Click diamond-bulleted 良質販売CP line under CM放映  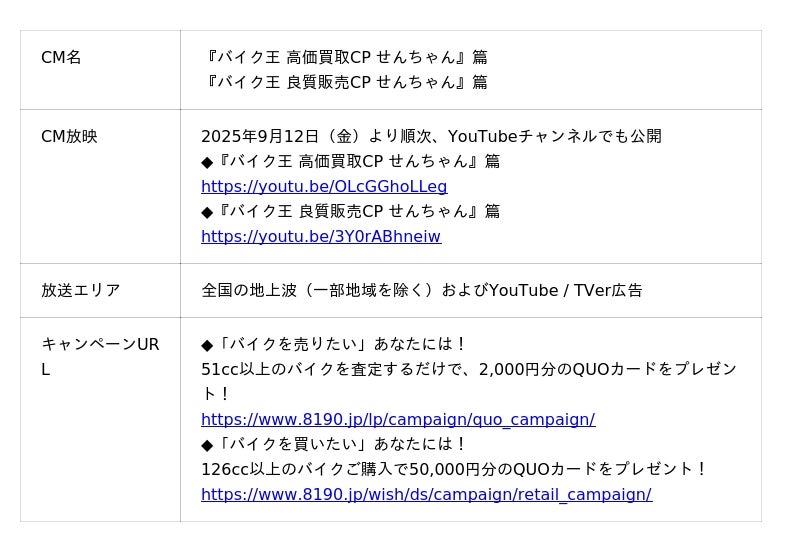click(x=350, y=212)
